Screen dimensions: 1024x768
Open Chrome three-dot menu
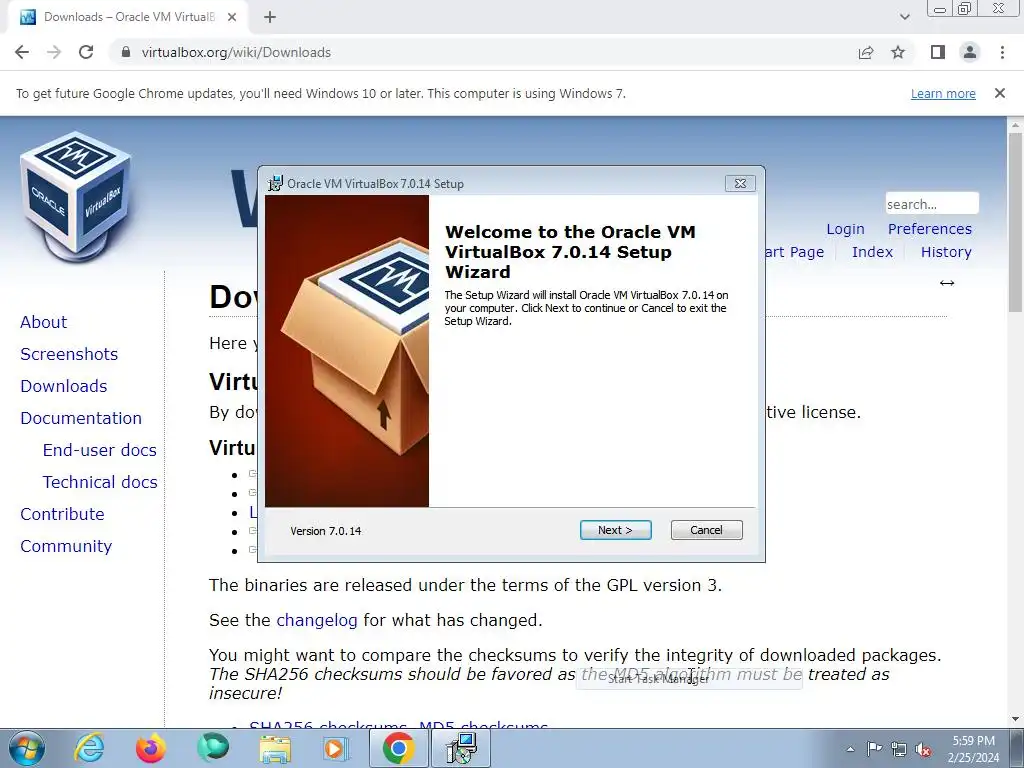pyautogui.click(x=1002, y=52)
